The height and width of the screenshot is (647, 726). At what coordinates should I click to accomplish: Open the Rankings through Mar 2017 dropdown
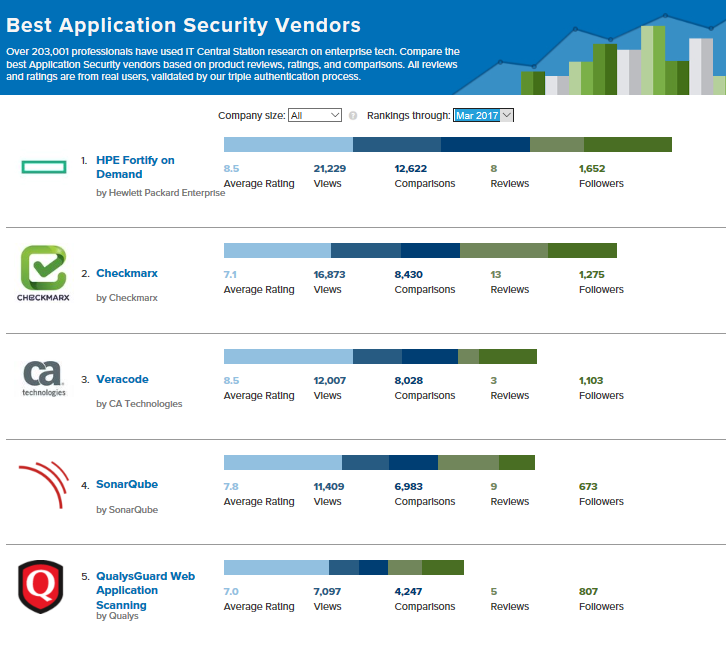coord(483,115)
